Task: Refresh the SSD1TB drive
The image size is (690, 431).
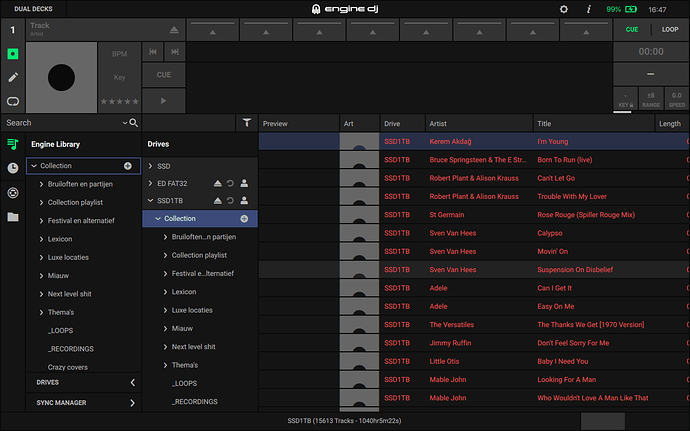Action: click(230, 200)
